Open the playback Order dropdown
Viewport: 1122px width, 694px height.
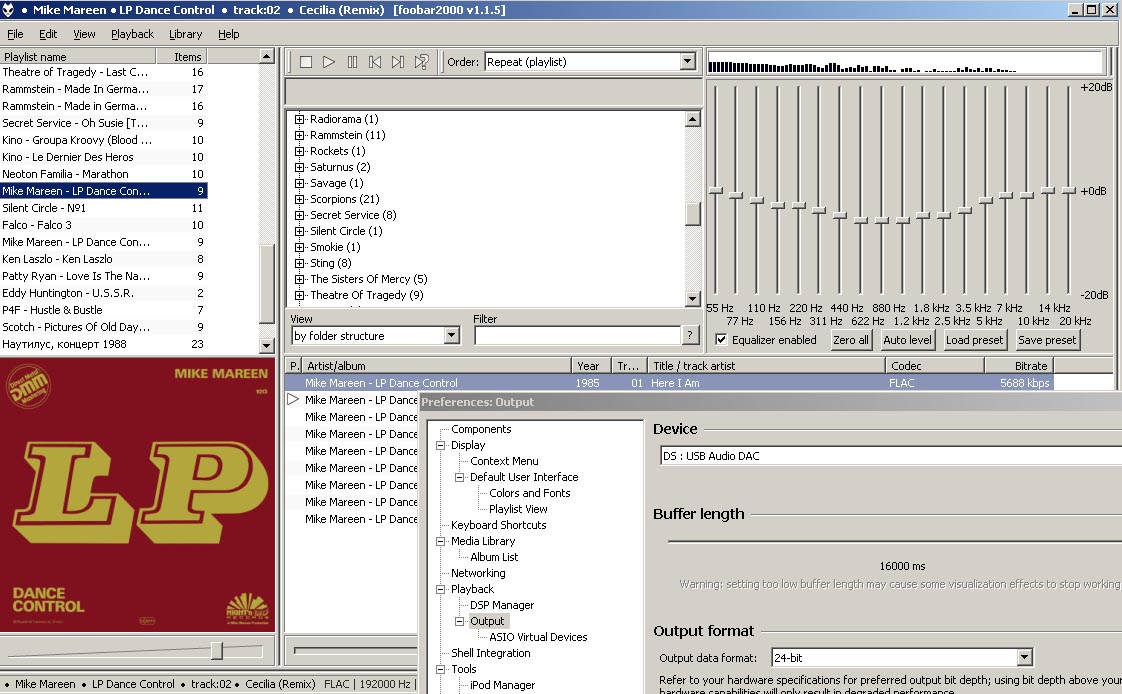coord(688,62)
